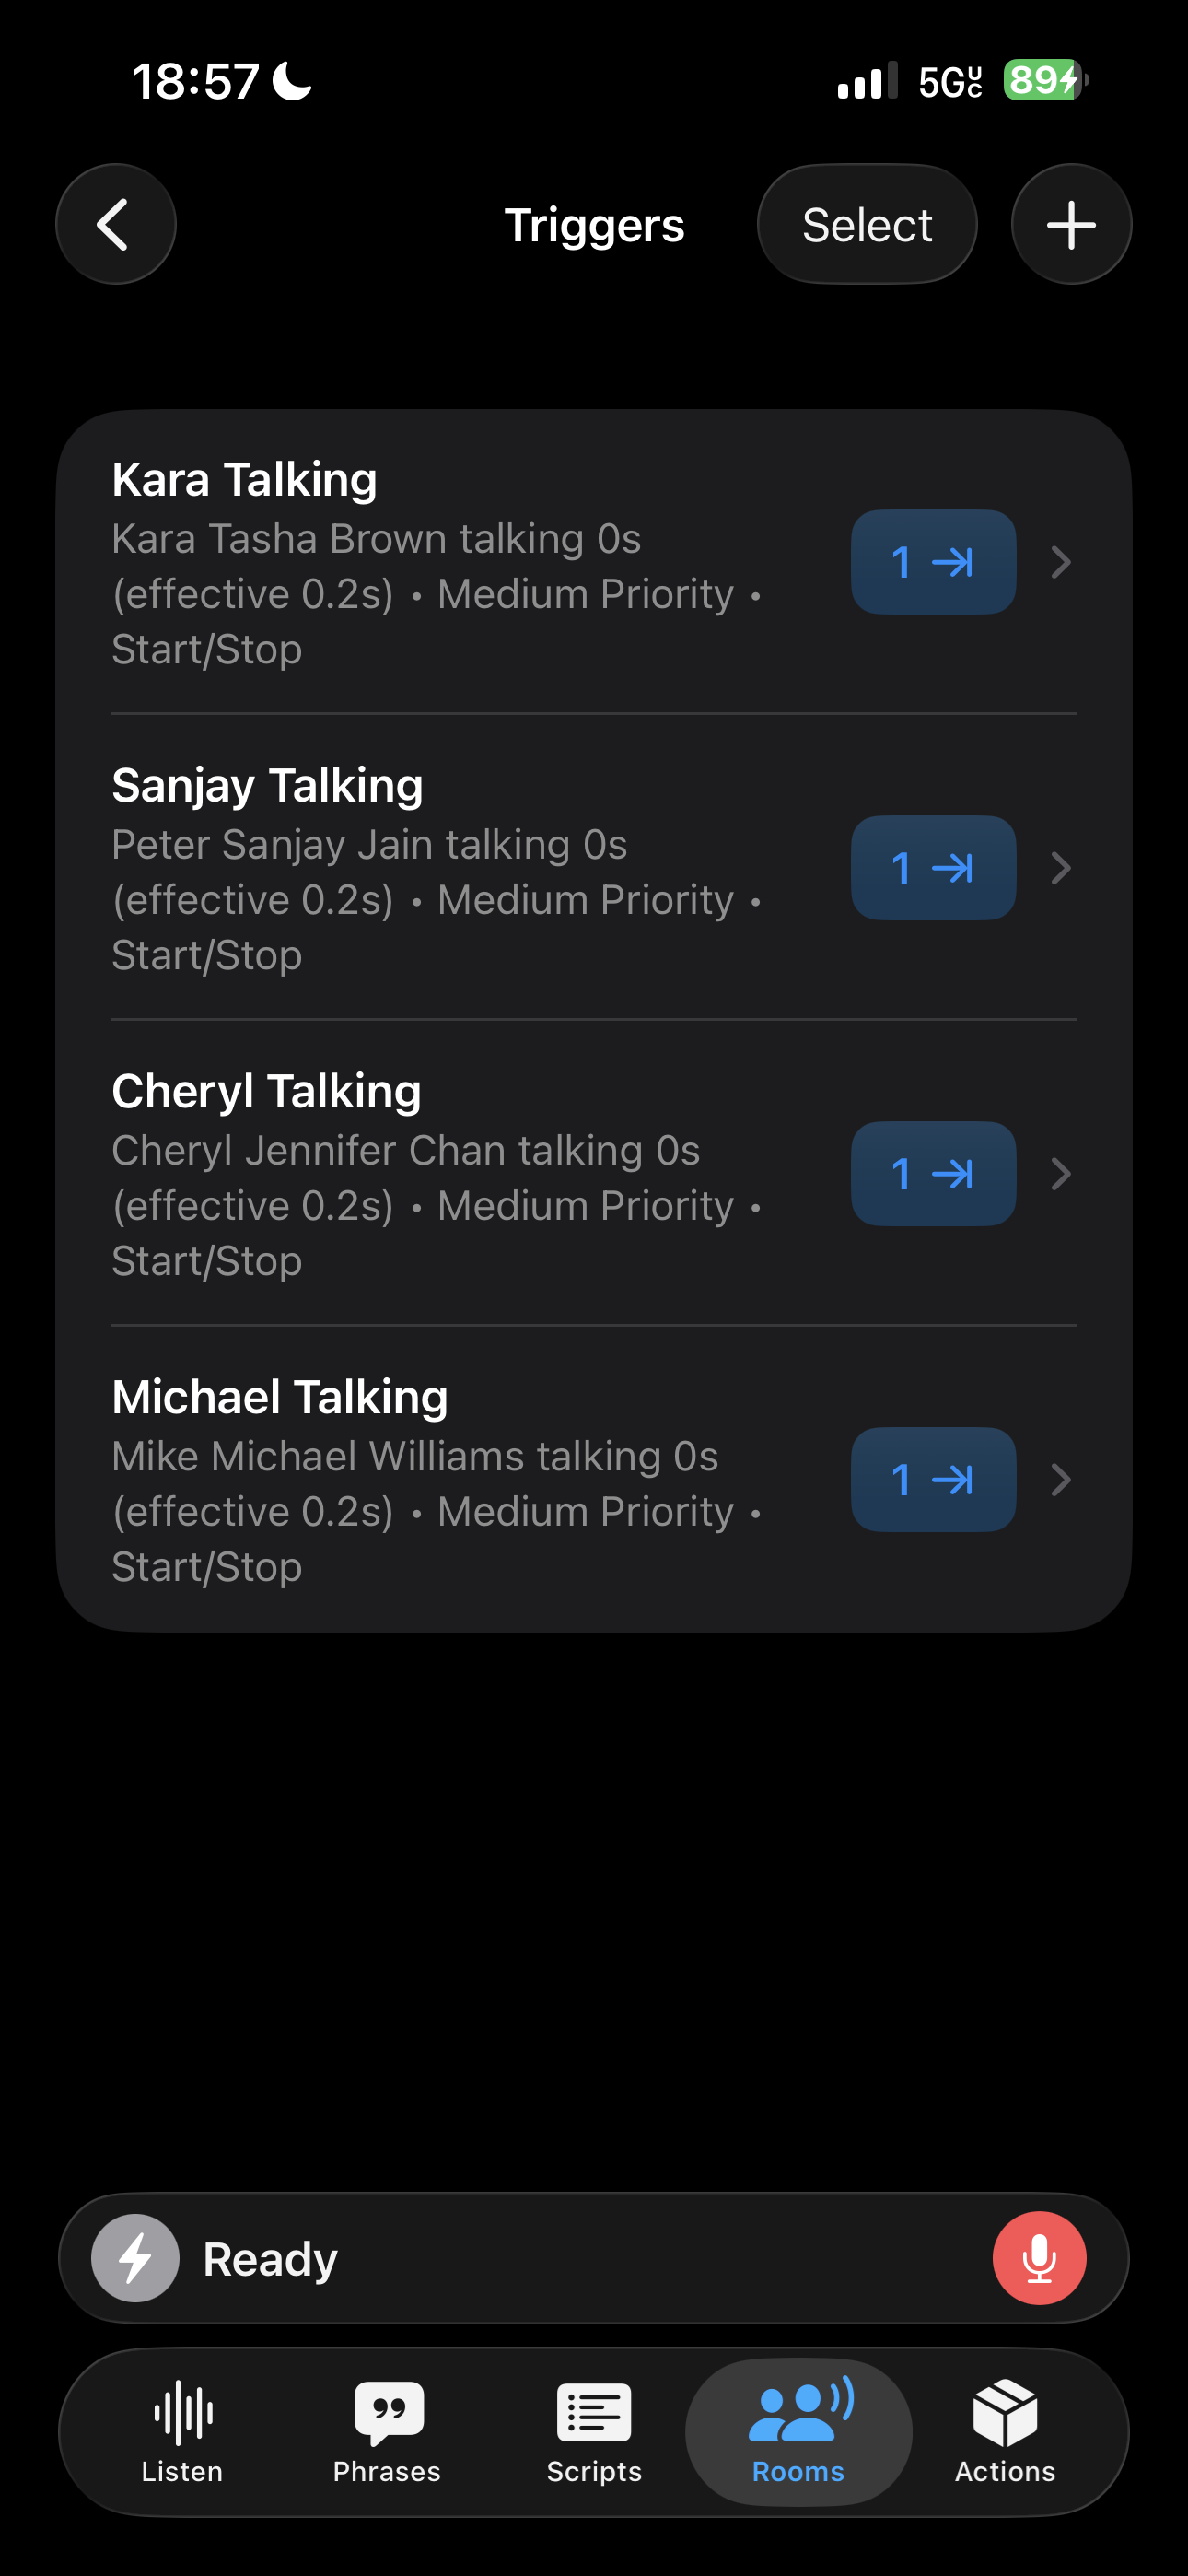
Task: Open the Listen tab
Action: pos(182,2431)
